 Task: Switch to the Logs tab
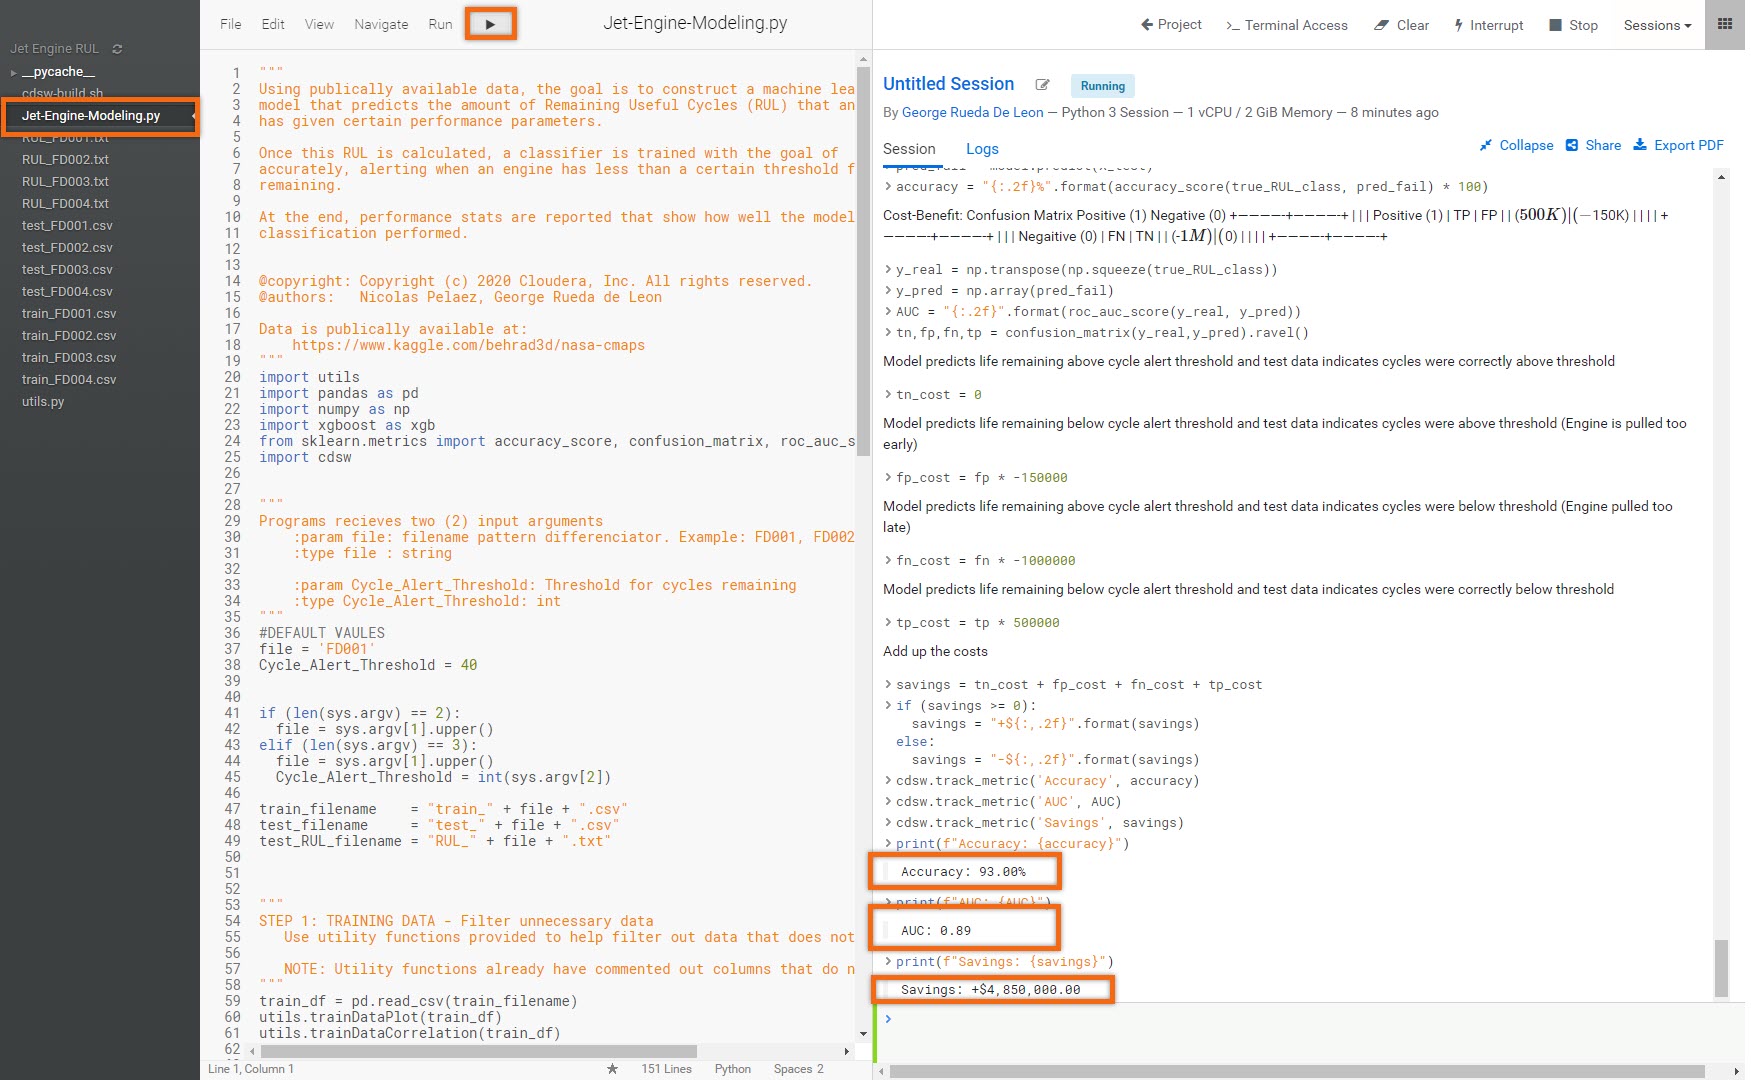[x=982, y=149]
